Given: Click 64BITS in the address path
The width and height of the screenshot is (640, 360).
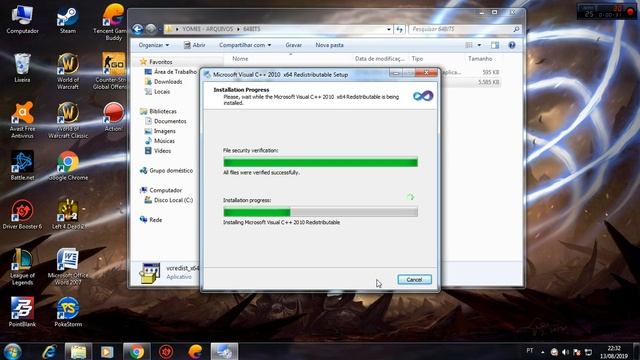Looking at the screenshot, I should point(251,29).
